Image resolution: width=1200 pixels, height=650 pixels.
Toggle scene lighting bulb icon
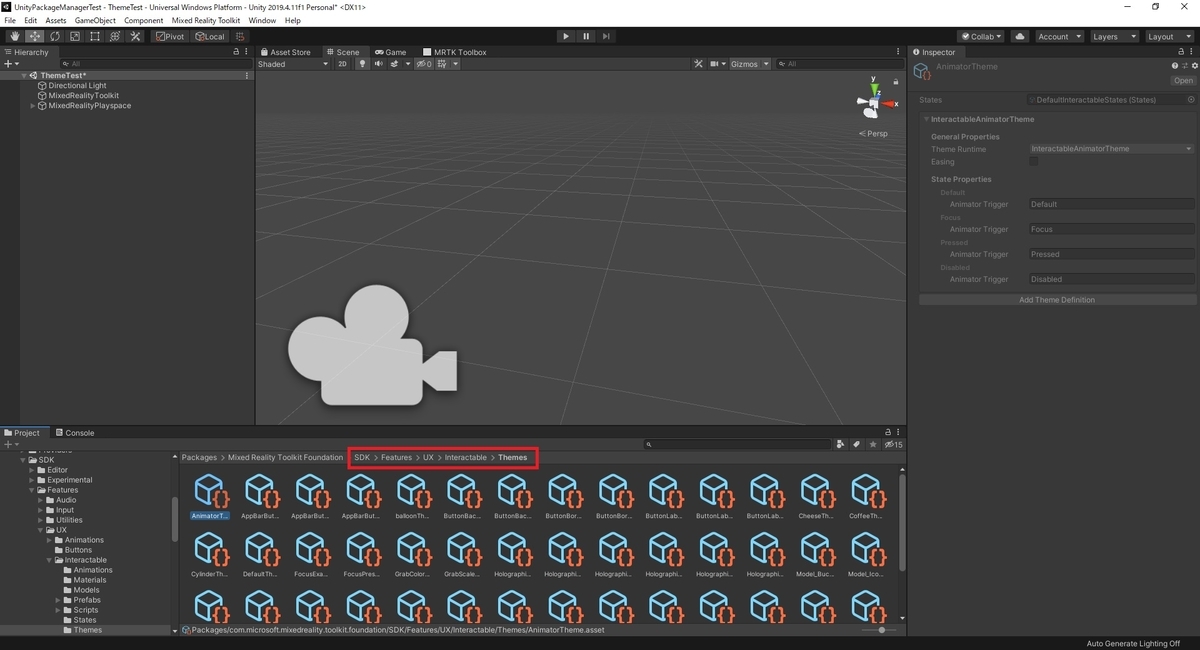[x=363, y=64]
